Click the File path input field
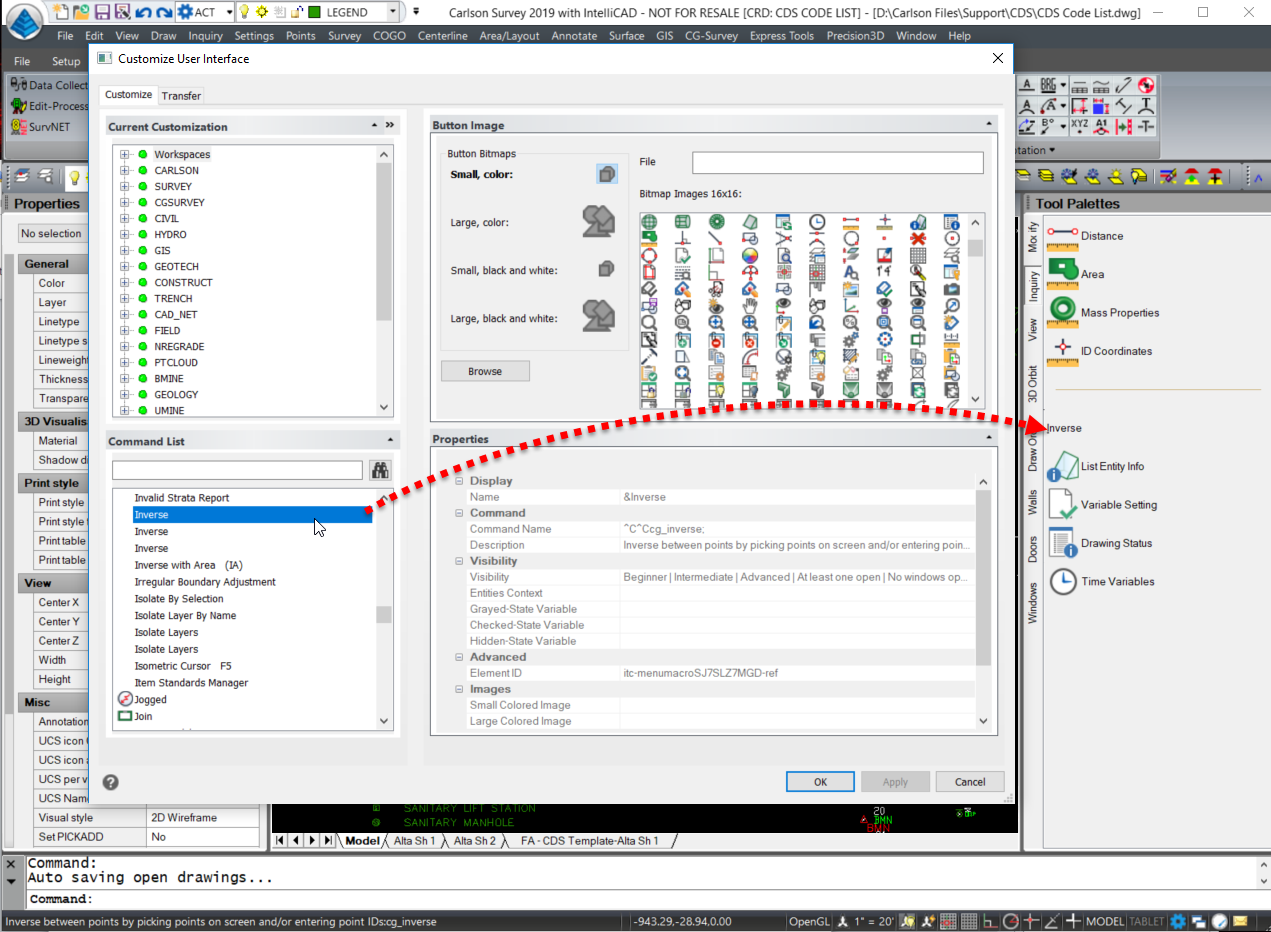The height and width of the screenshot is (932, 1271). (x=838, y=162)
